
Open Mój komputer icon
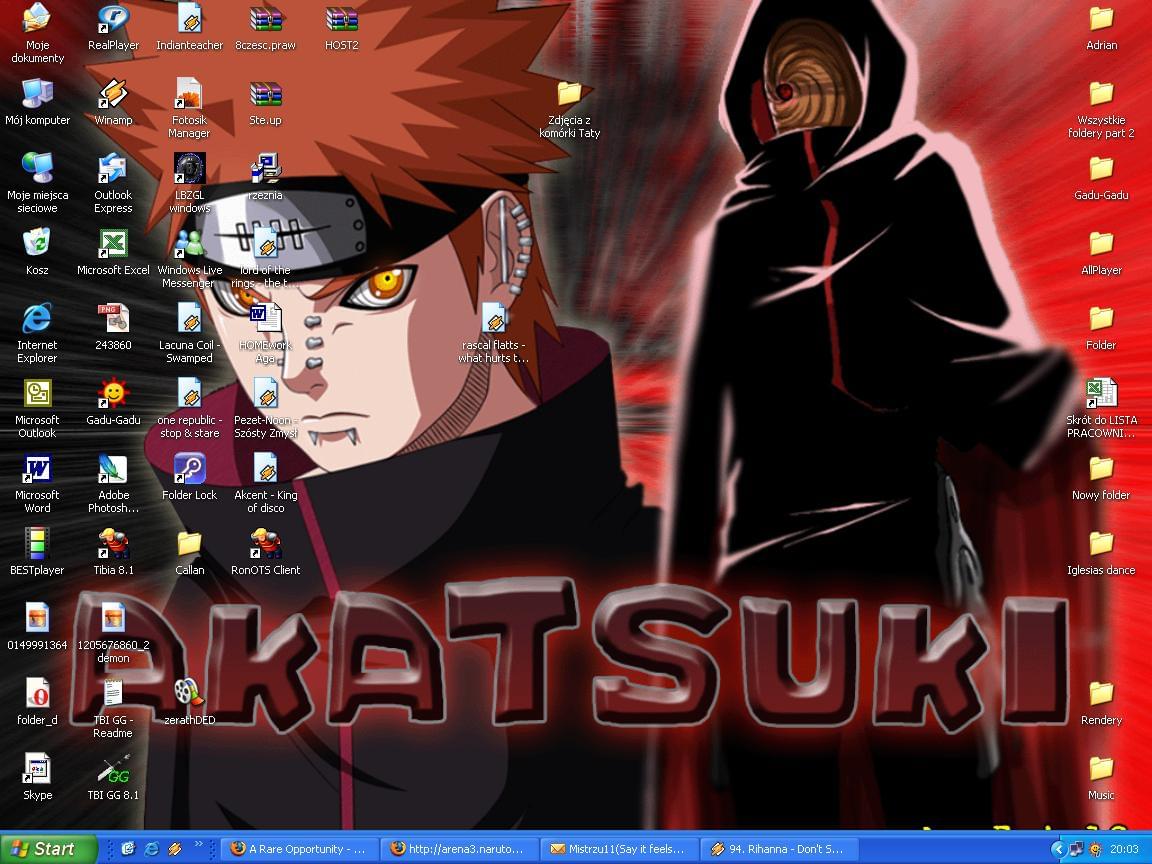coord(37,93)
